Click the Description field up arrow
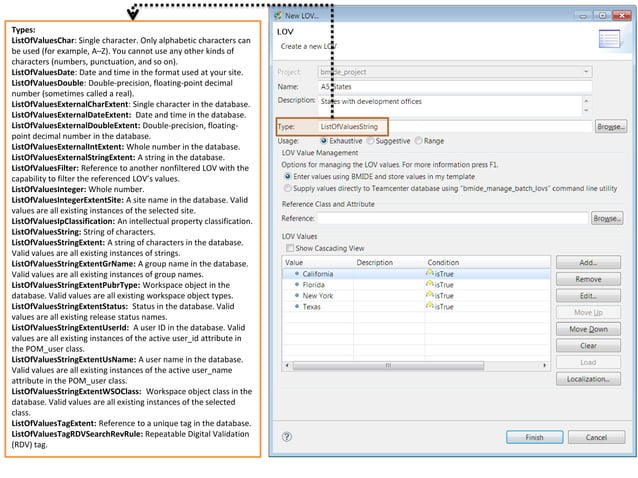The image size is (638, 478). (x=586, y=100)
